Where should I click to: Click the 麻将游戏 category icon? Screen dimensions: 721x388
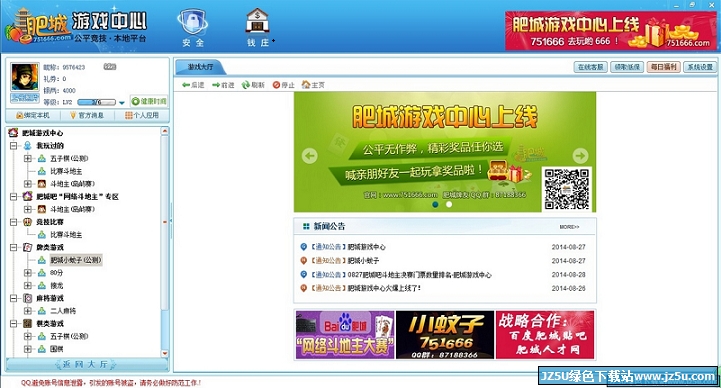[x=28, y=298]
